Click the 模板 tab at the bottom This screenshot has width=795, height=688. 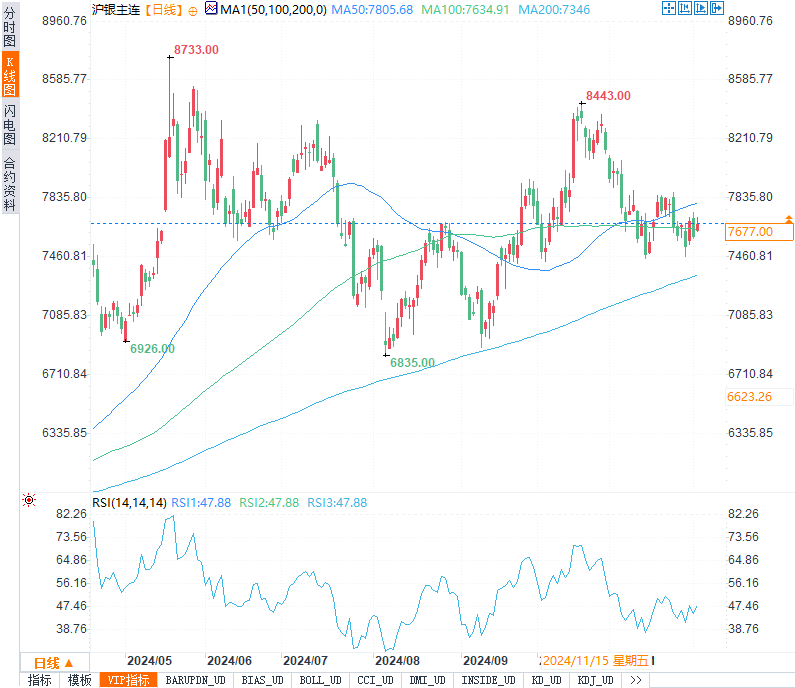pyautogui.click(x=79, y=680)
